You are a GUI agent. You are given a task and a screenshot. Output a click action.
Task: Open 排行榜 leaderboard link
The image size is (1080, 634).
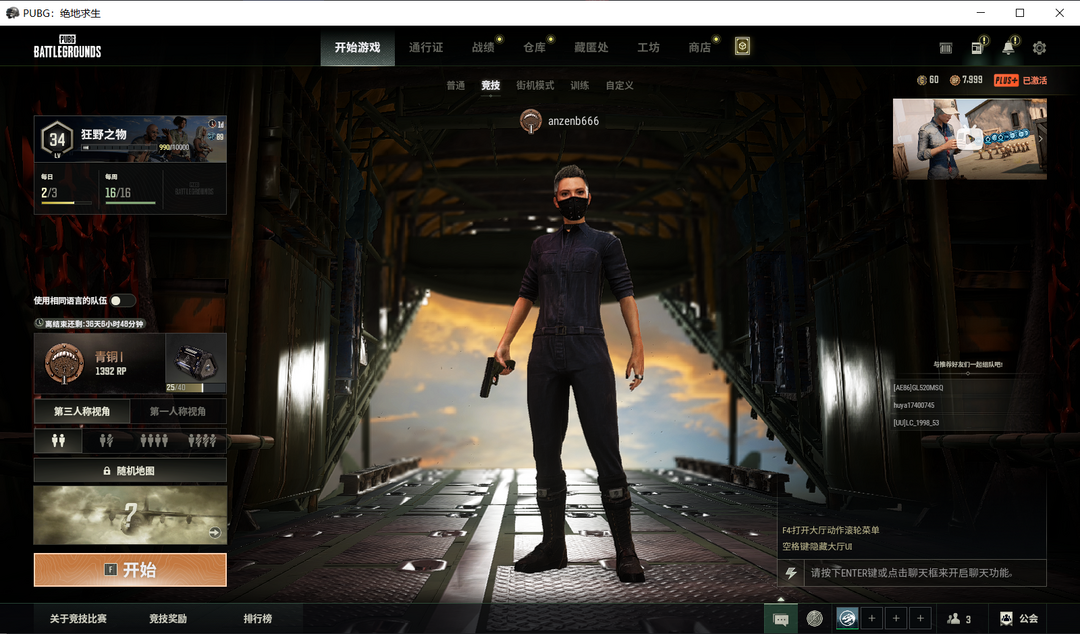point(258,619)
